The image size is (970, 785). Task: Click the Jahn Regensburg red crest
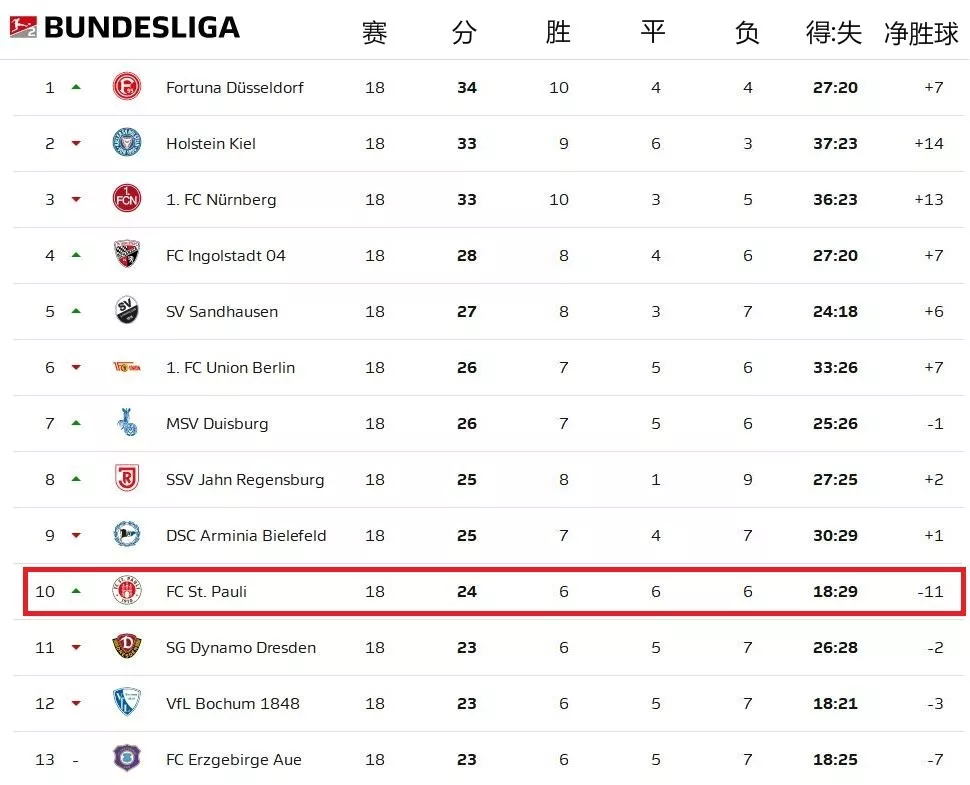[127, 478]
